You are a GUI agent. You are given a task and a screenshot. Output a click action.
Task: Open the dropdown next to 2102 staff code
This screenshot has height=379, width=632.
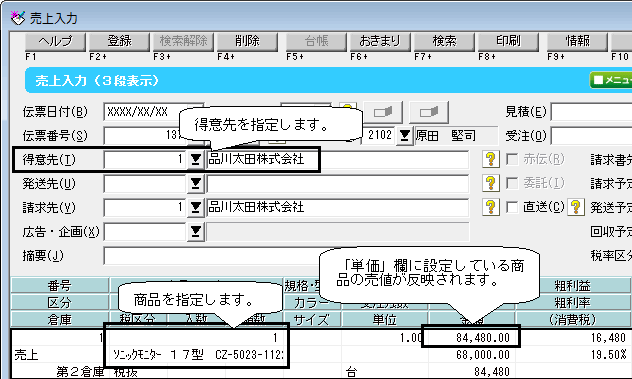click(404, 135)
